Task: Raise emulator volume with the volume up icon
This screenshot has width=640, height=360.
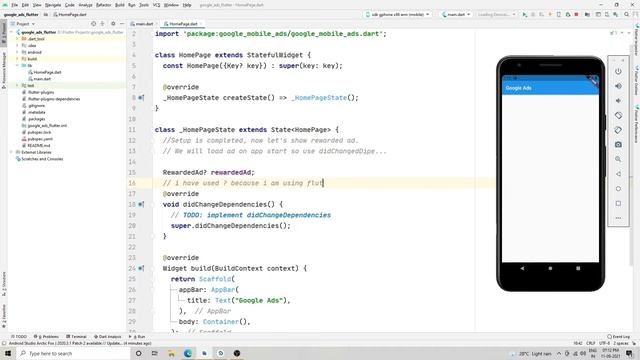Action: tap(618, 86)
